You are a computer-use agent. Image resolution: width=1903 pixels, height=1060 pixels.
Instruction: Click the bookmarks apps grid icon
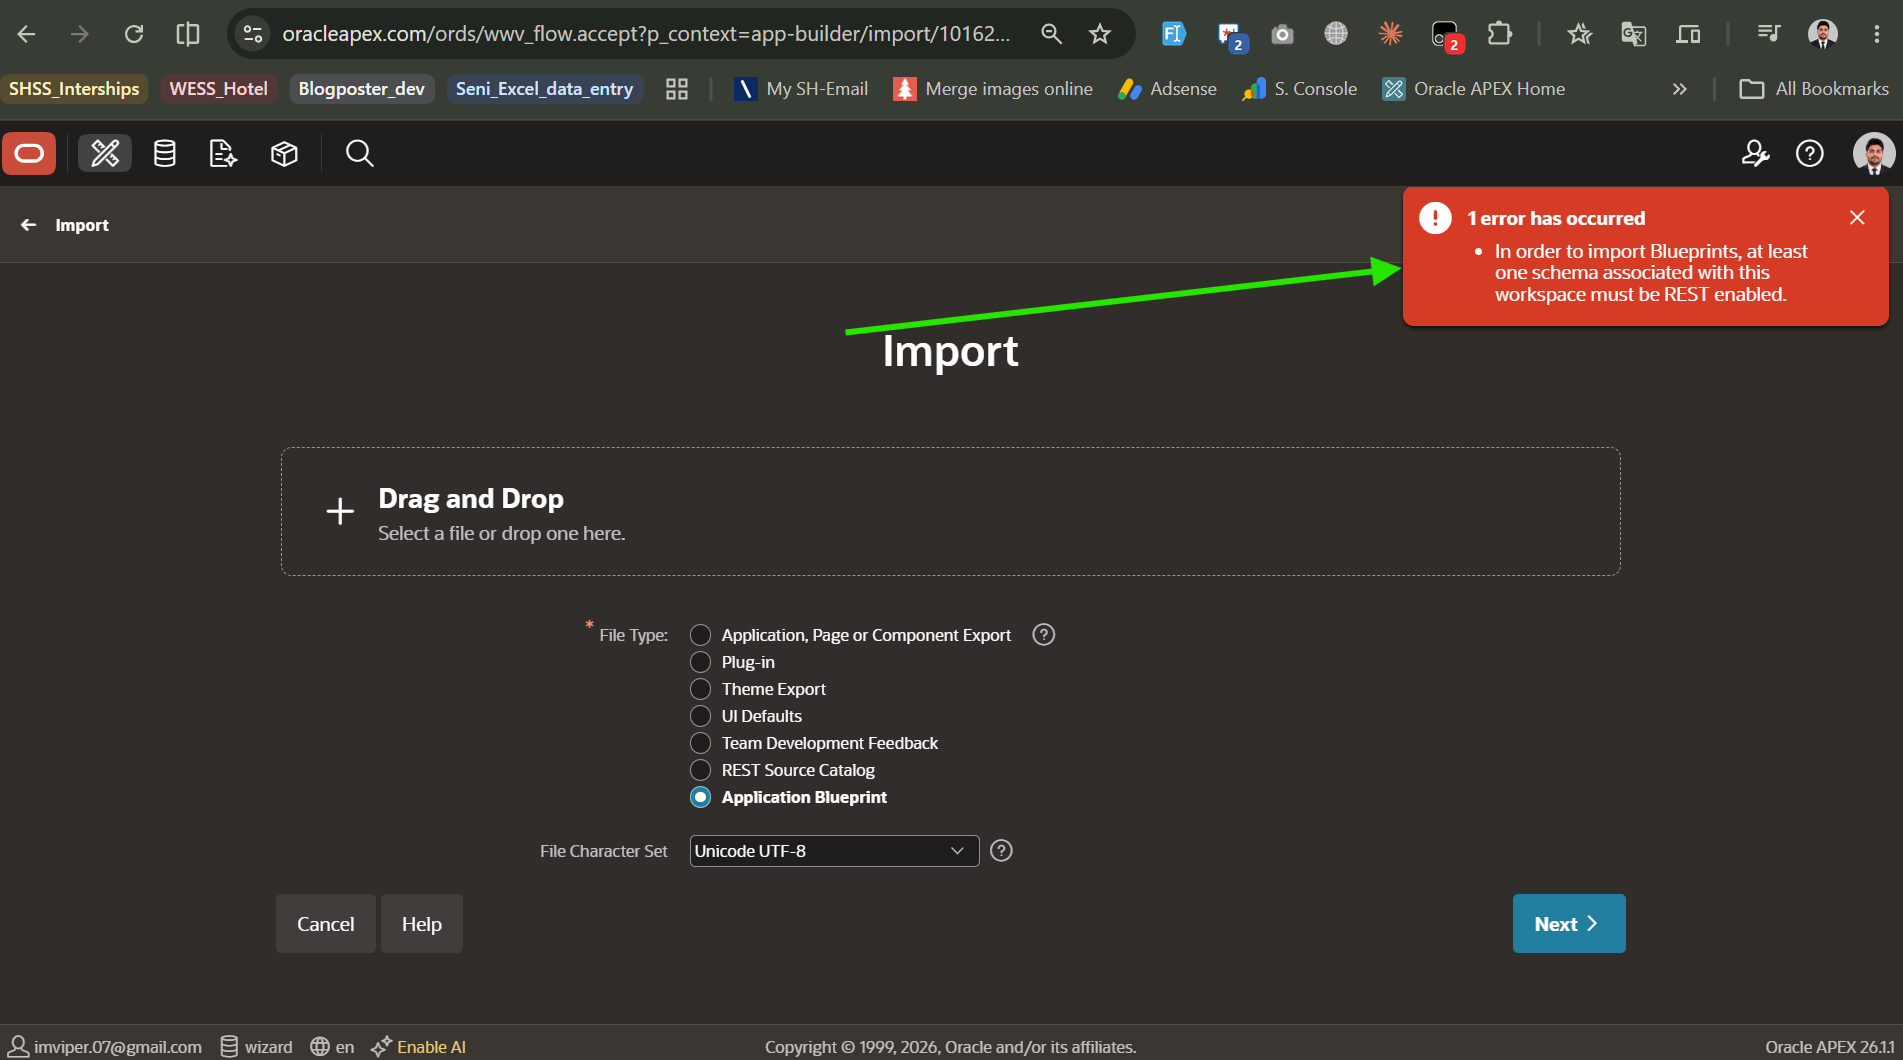[677, 89]
